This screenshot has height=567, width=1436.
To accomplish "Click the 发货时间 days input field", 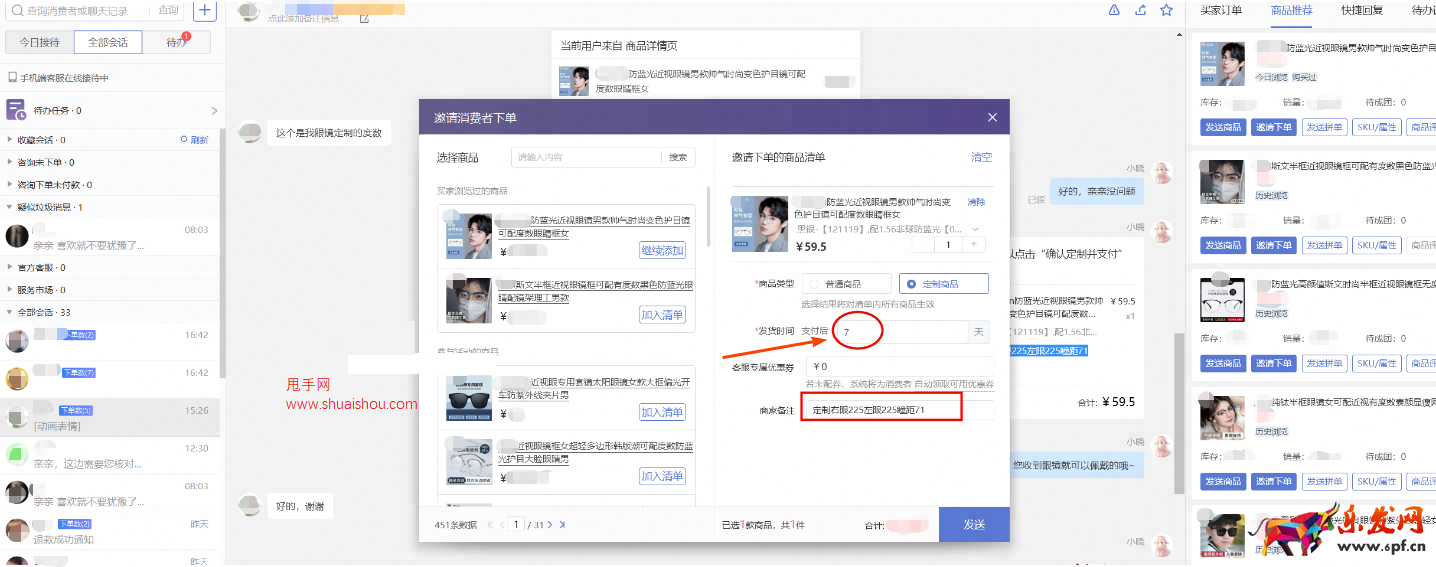I will [x=901, y=331].
